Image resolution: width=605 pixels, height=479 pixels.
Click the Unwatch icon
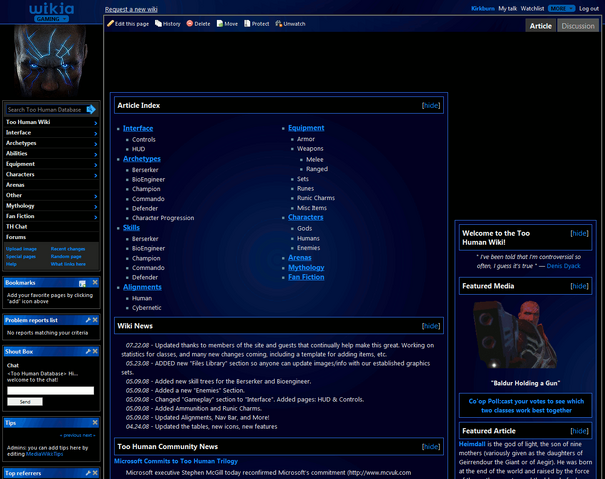tap(279, 24)
